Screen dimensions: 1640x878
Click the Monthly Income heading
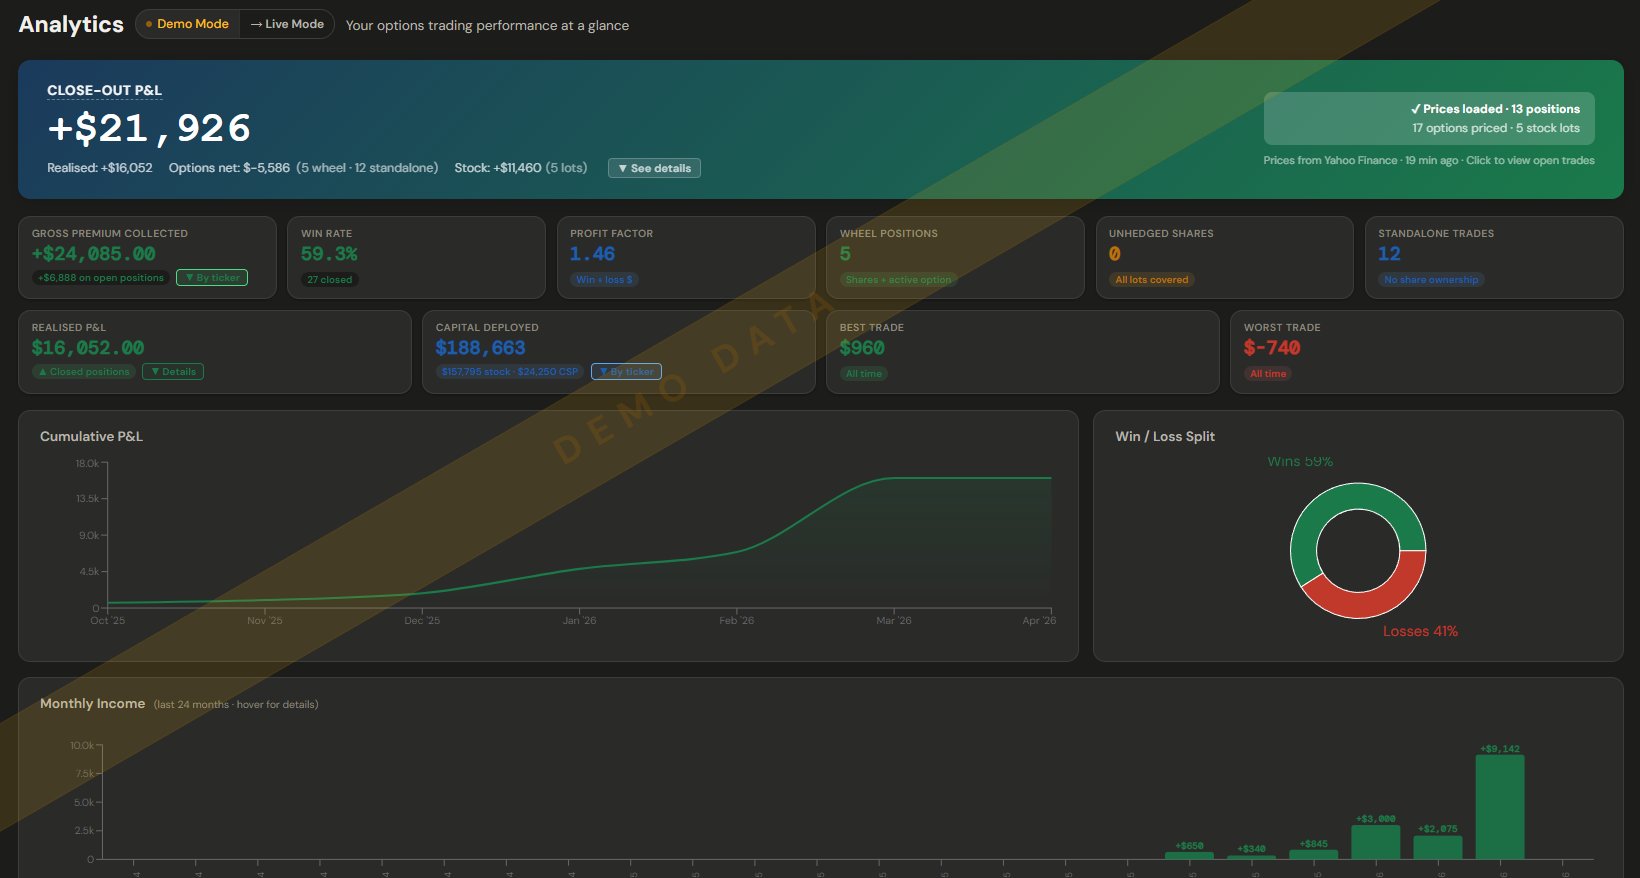92,704
